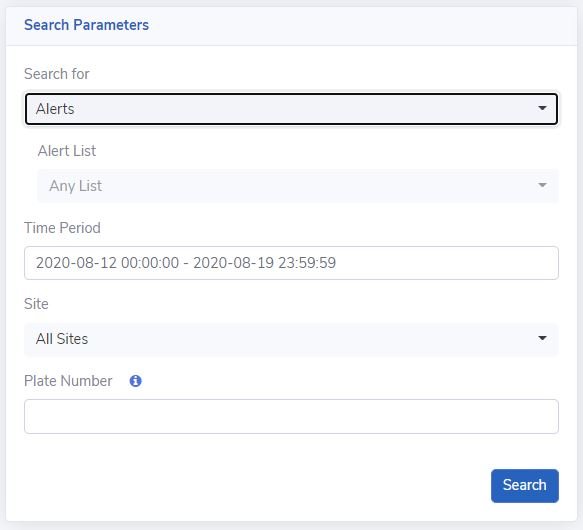Click the Site field label
The width and height of the screenshot is (583, 530).
tap(36, 304)
